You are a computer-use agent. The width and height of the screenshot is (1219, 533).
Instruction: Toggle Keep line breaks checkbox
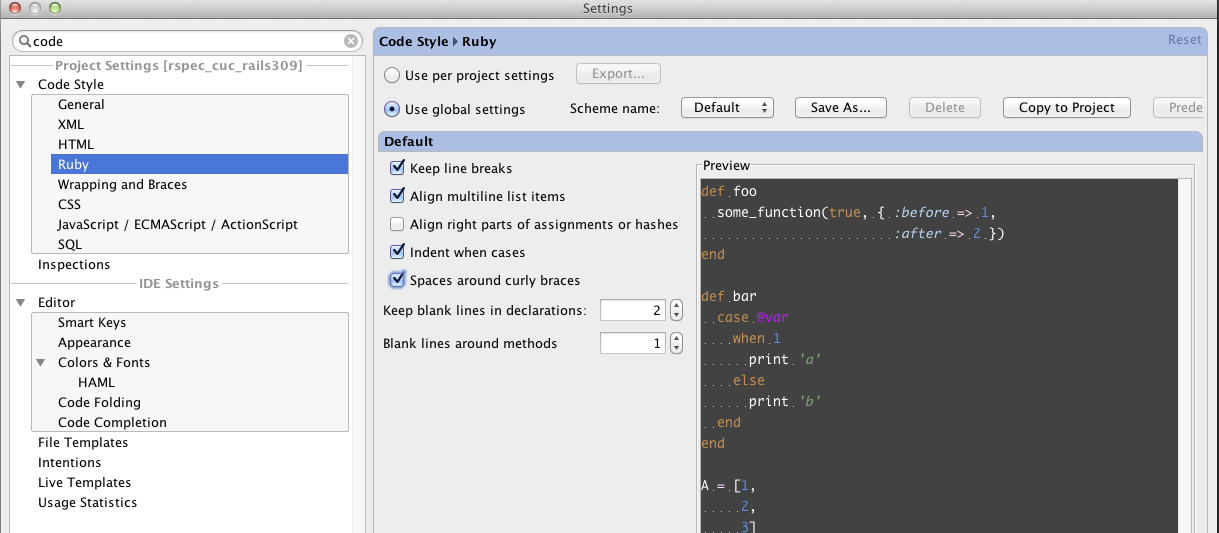click(398, 168)
